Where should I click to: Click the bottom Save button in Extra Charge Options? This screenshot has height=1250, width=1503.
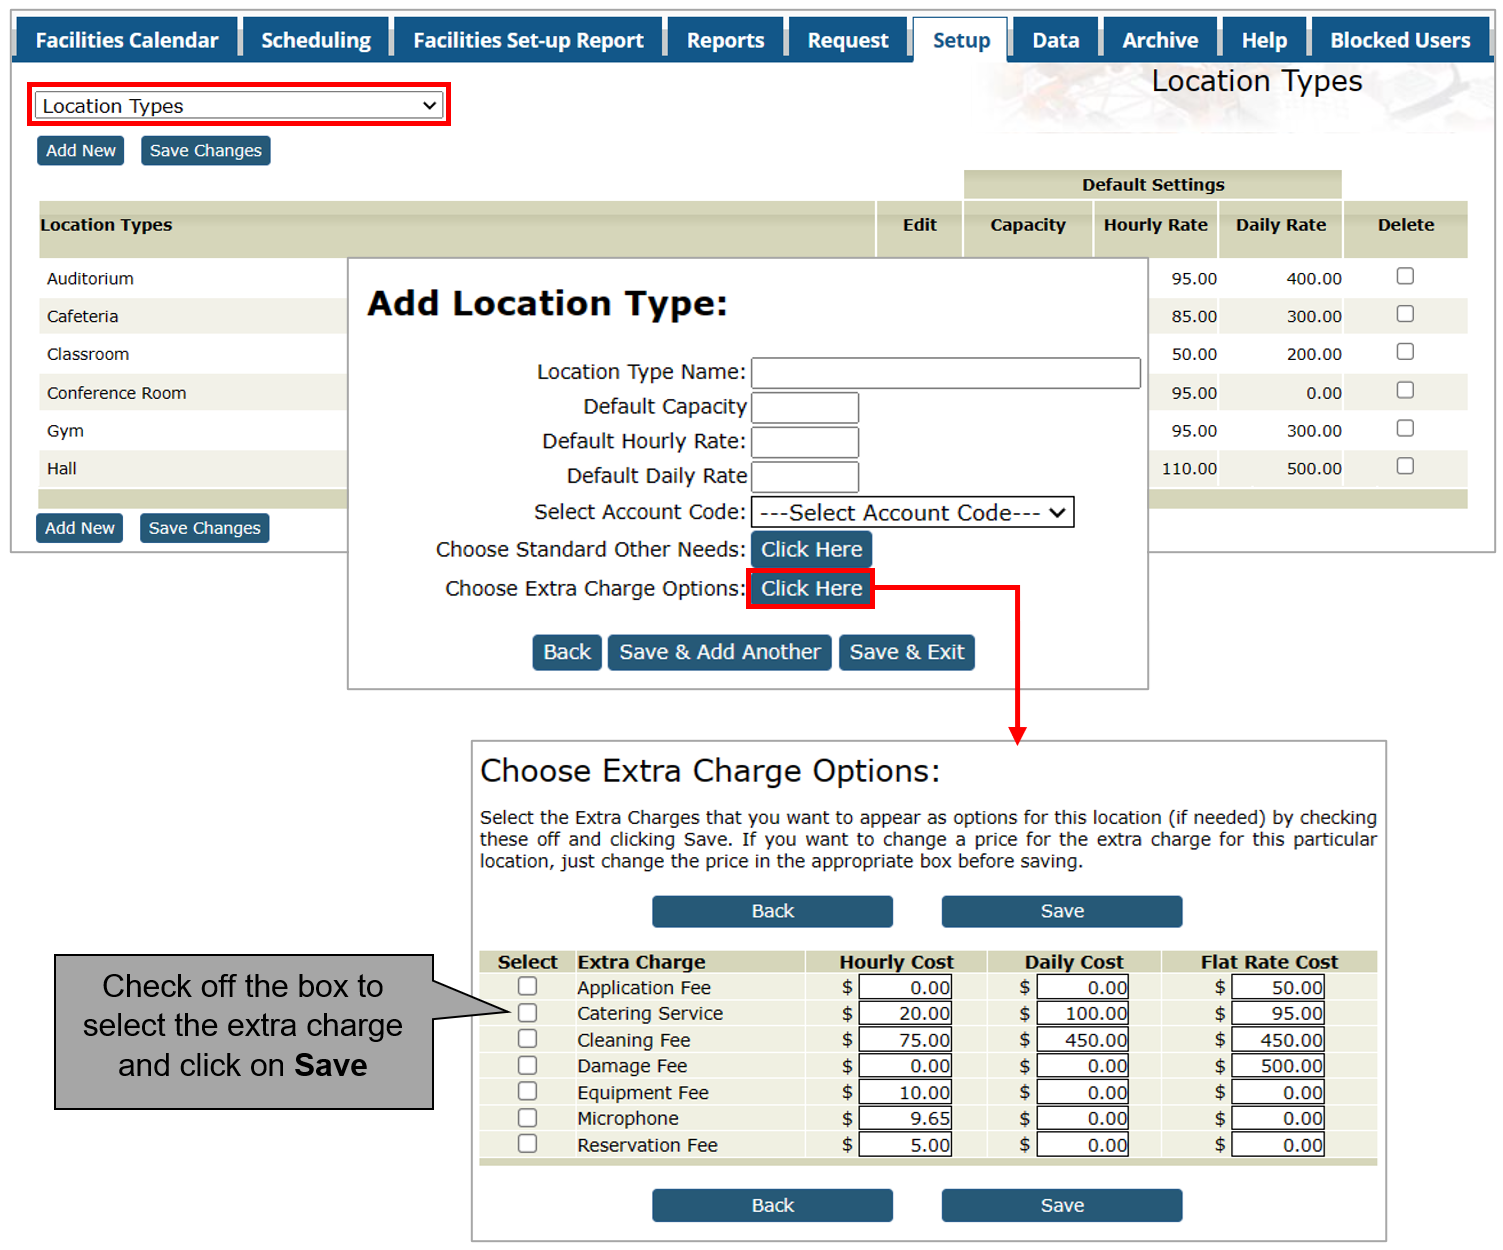click(1062, 1205)
